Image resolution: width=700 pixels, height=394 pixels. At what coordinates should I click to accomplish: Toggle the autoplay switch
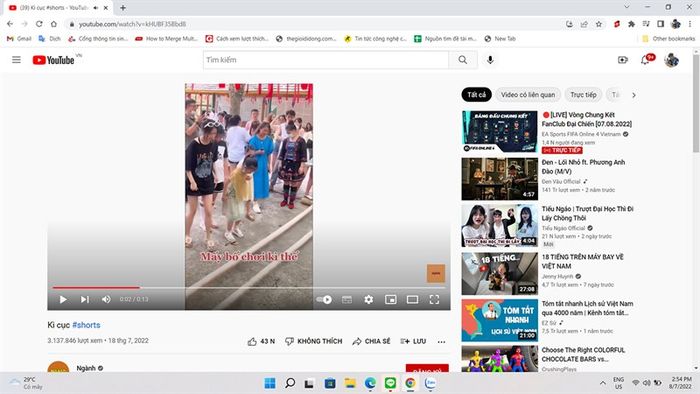pos(324,299)
